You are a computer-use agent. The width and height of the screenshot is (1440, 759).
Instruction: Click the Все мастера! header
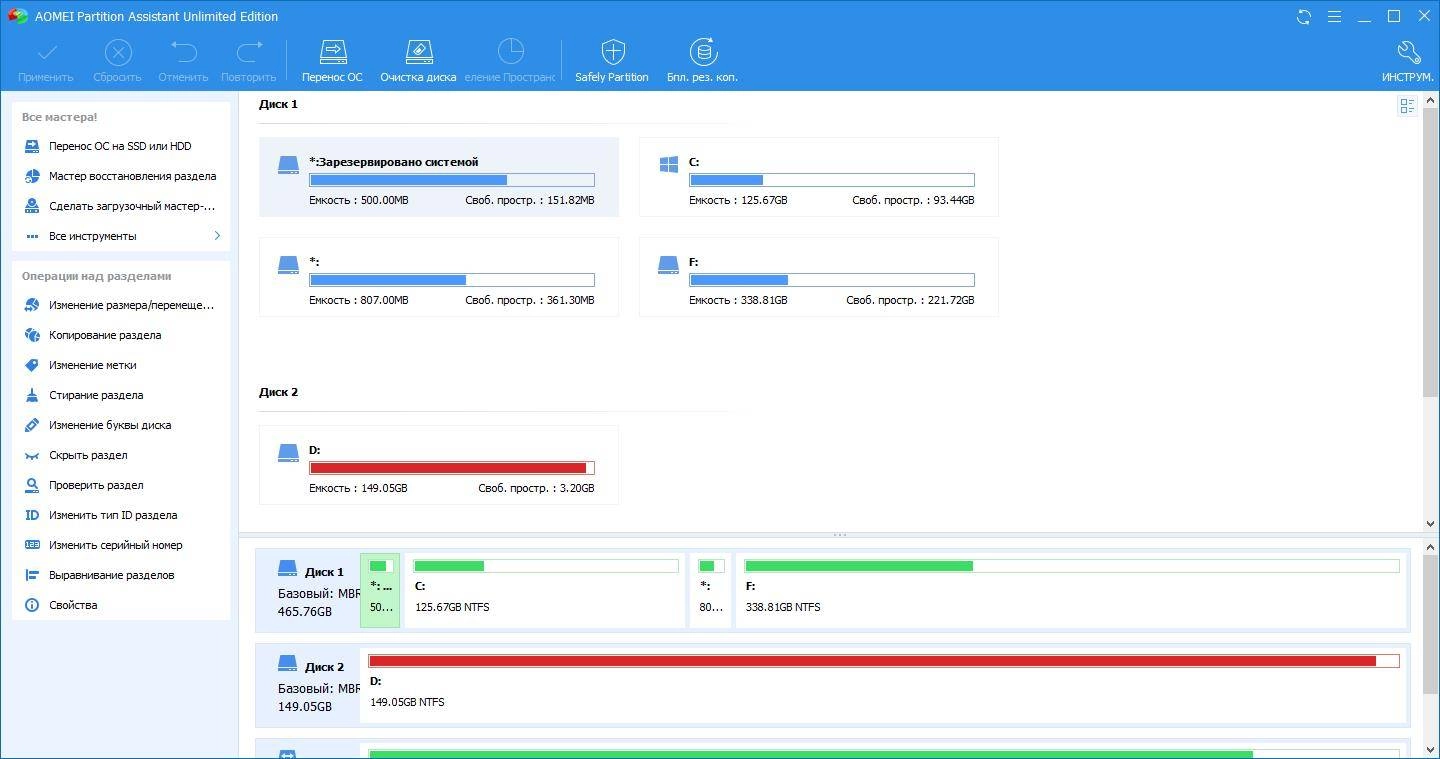(x=60, y=117)
